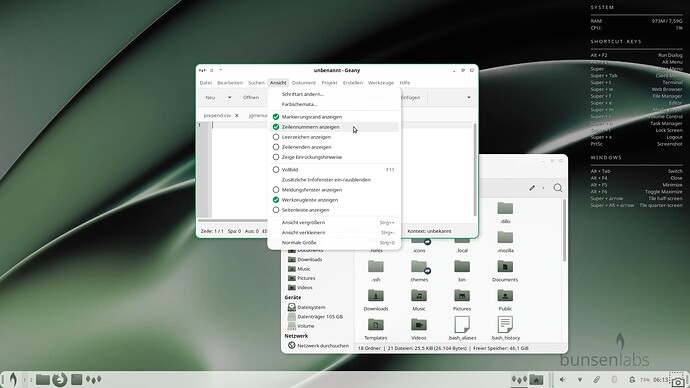690x388 pixels.
Task: Close the prepend.csv tab
Action: 237,115
